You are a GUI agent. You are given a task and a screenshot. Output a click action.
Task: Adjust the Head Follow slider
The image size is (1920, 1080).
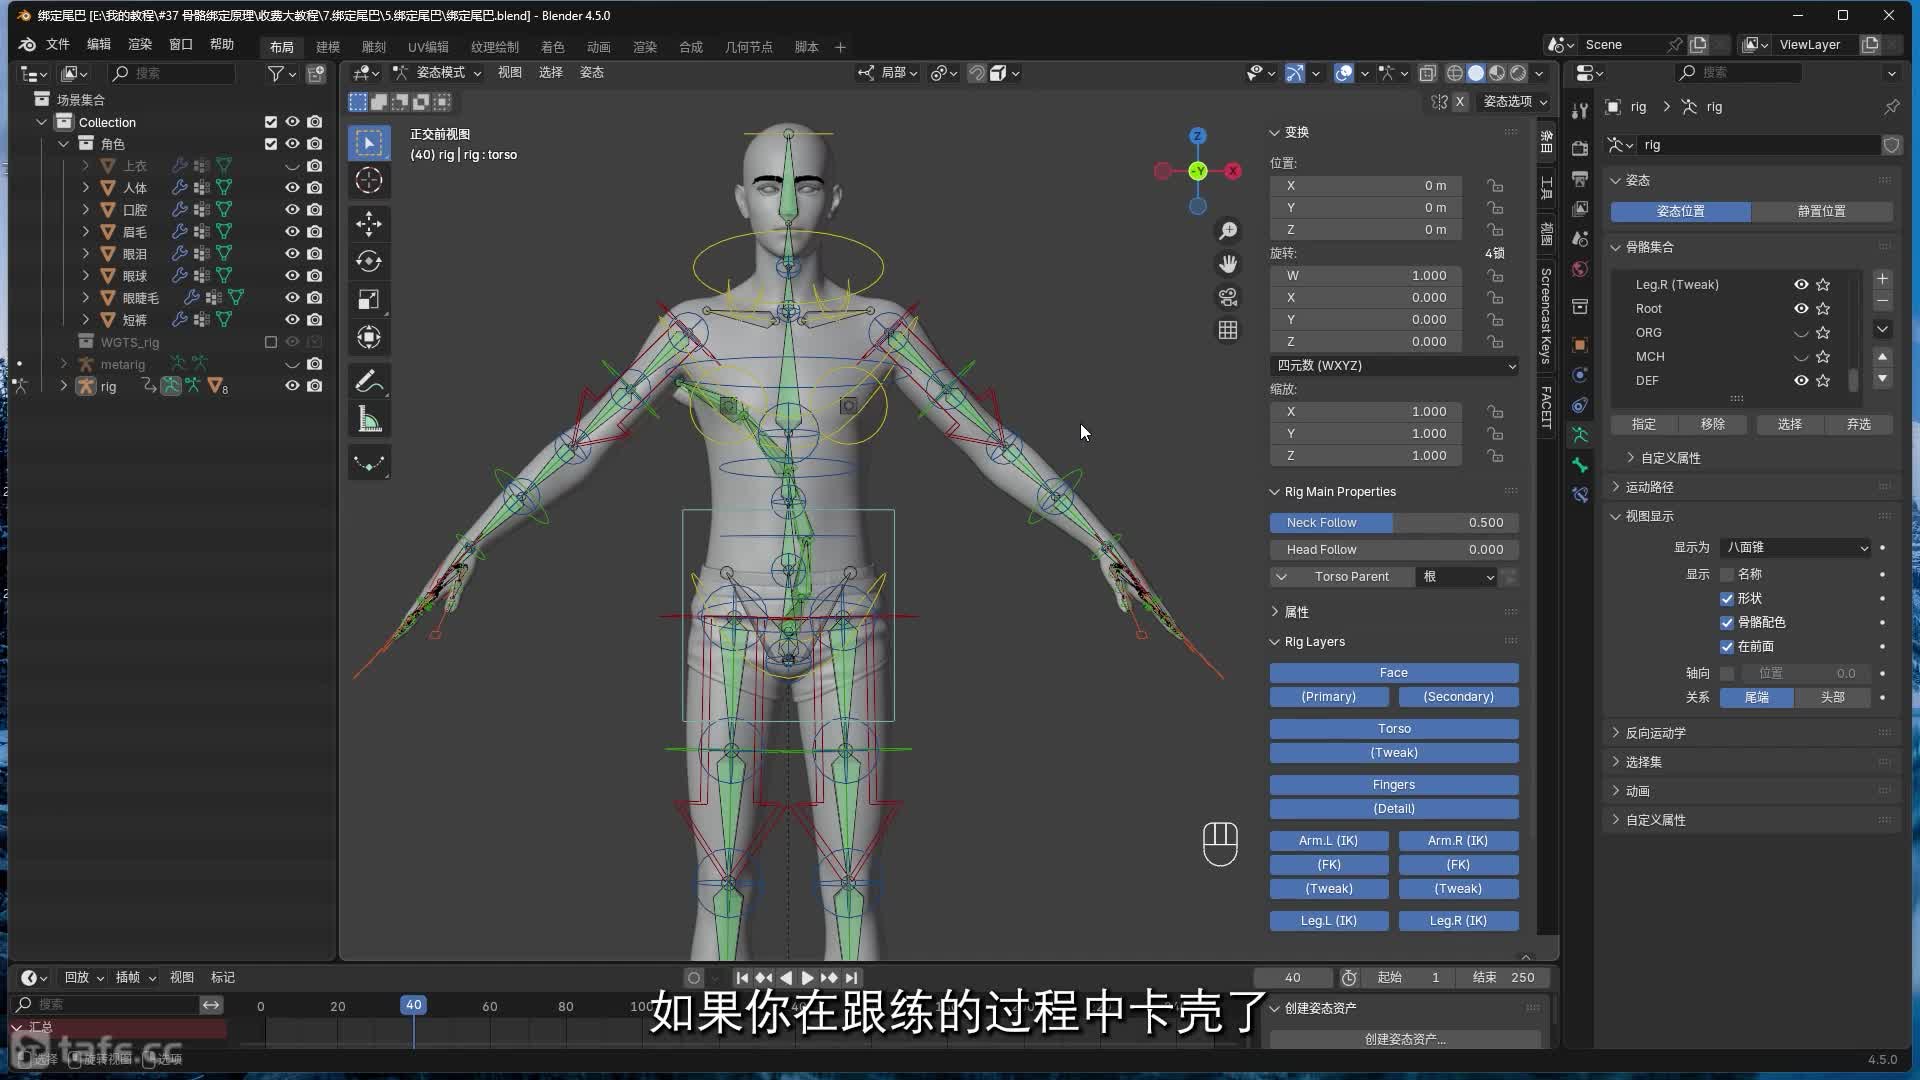click(1394, 550)
